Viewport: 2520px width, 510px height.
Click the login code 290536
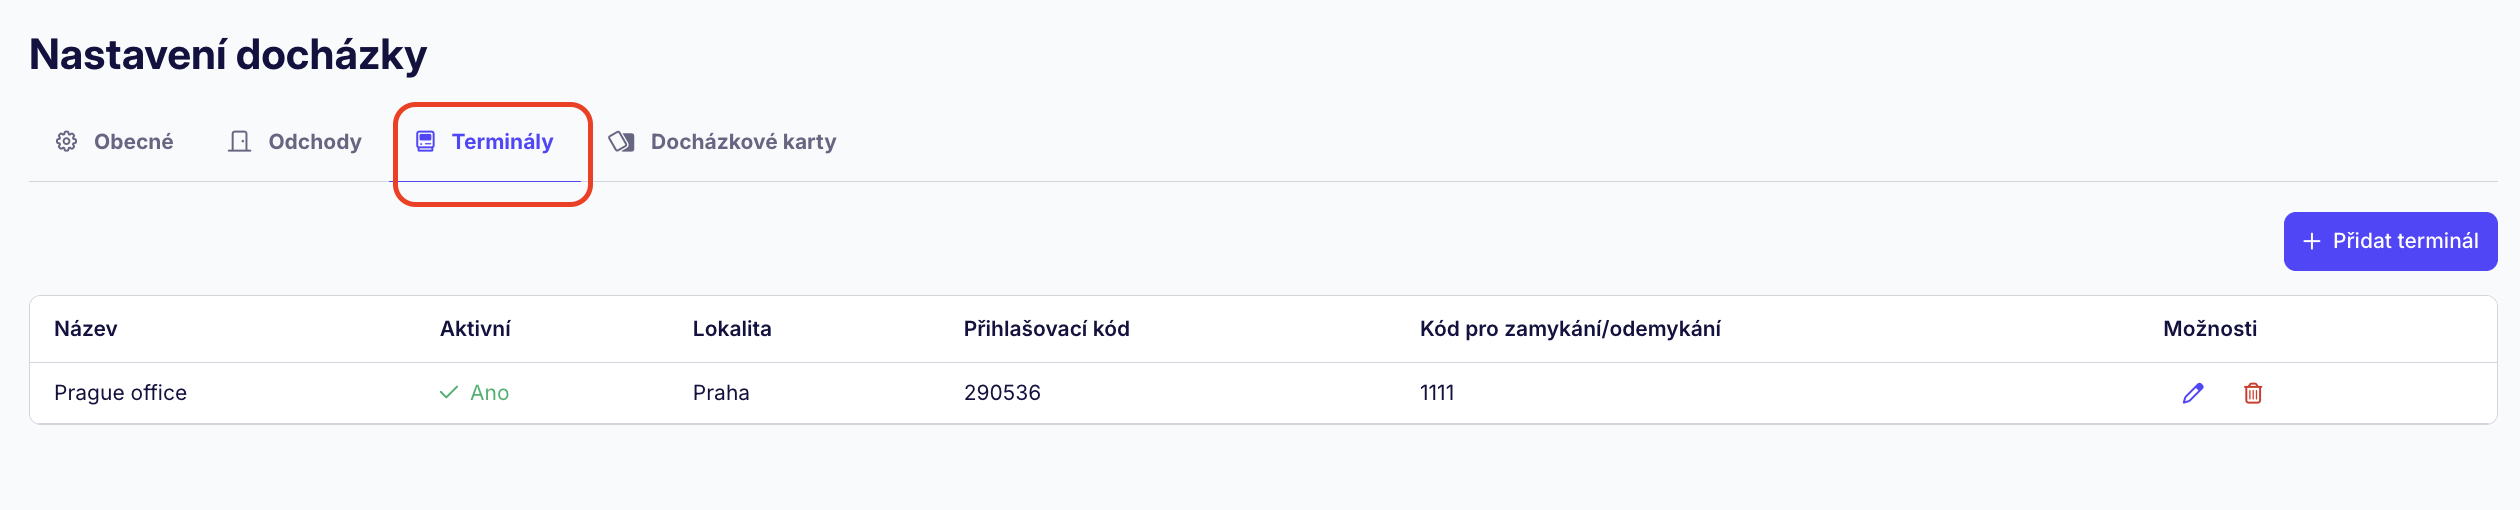(x=1002, y=393)
